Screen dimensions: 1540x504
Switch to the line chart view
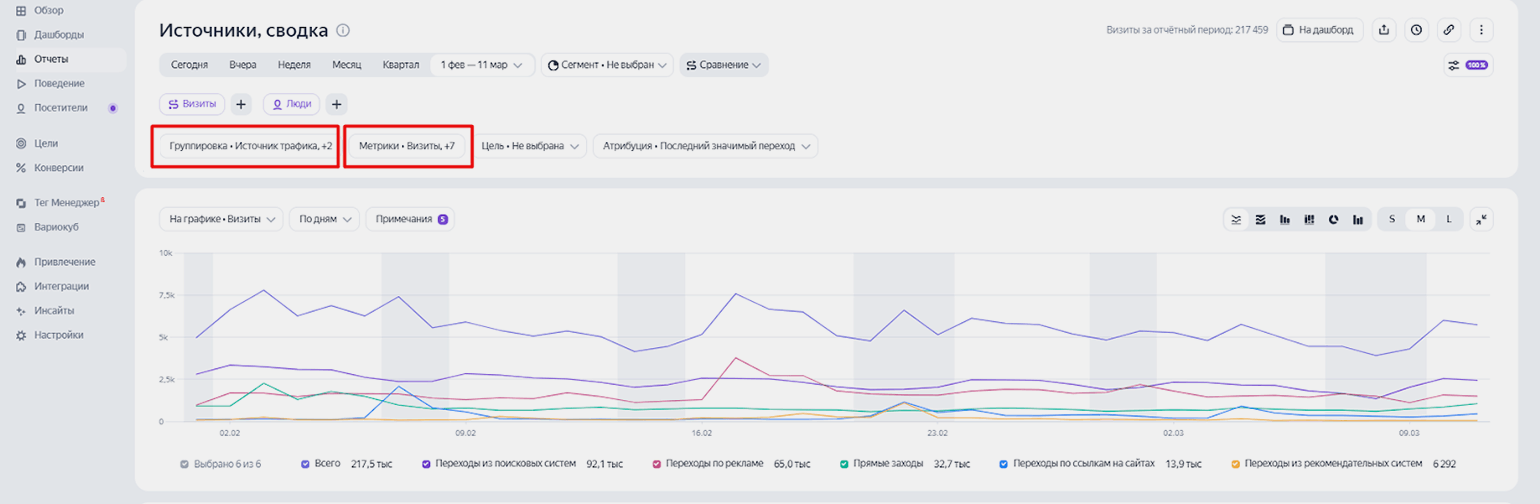[1237, 219]
